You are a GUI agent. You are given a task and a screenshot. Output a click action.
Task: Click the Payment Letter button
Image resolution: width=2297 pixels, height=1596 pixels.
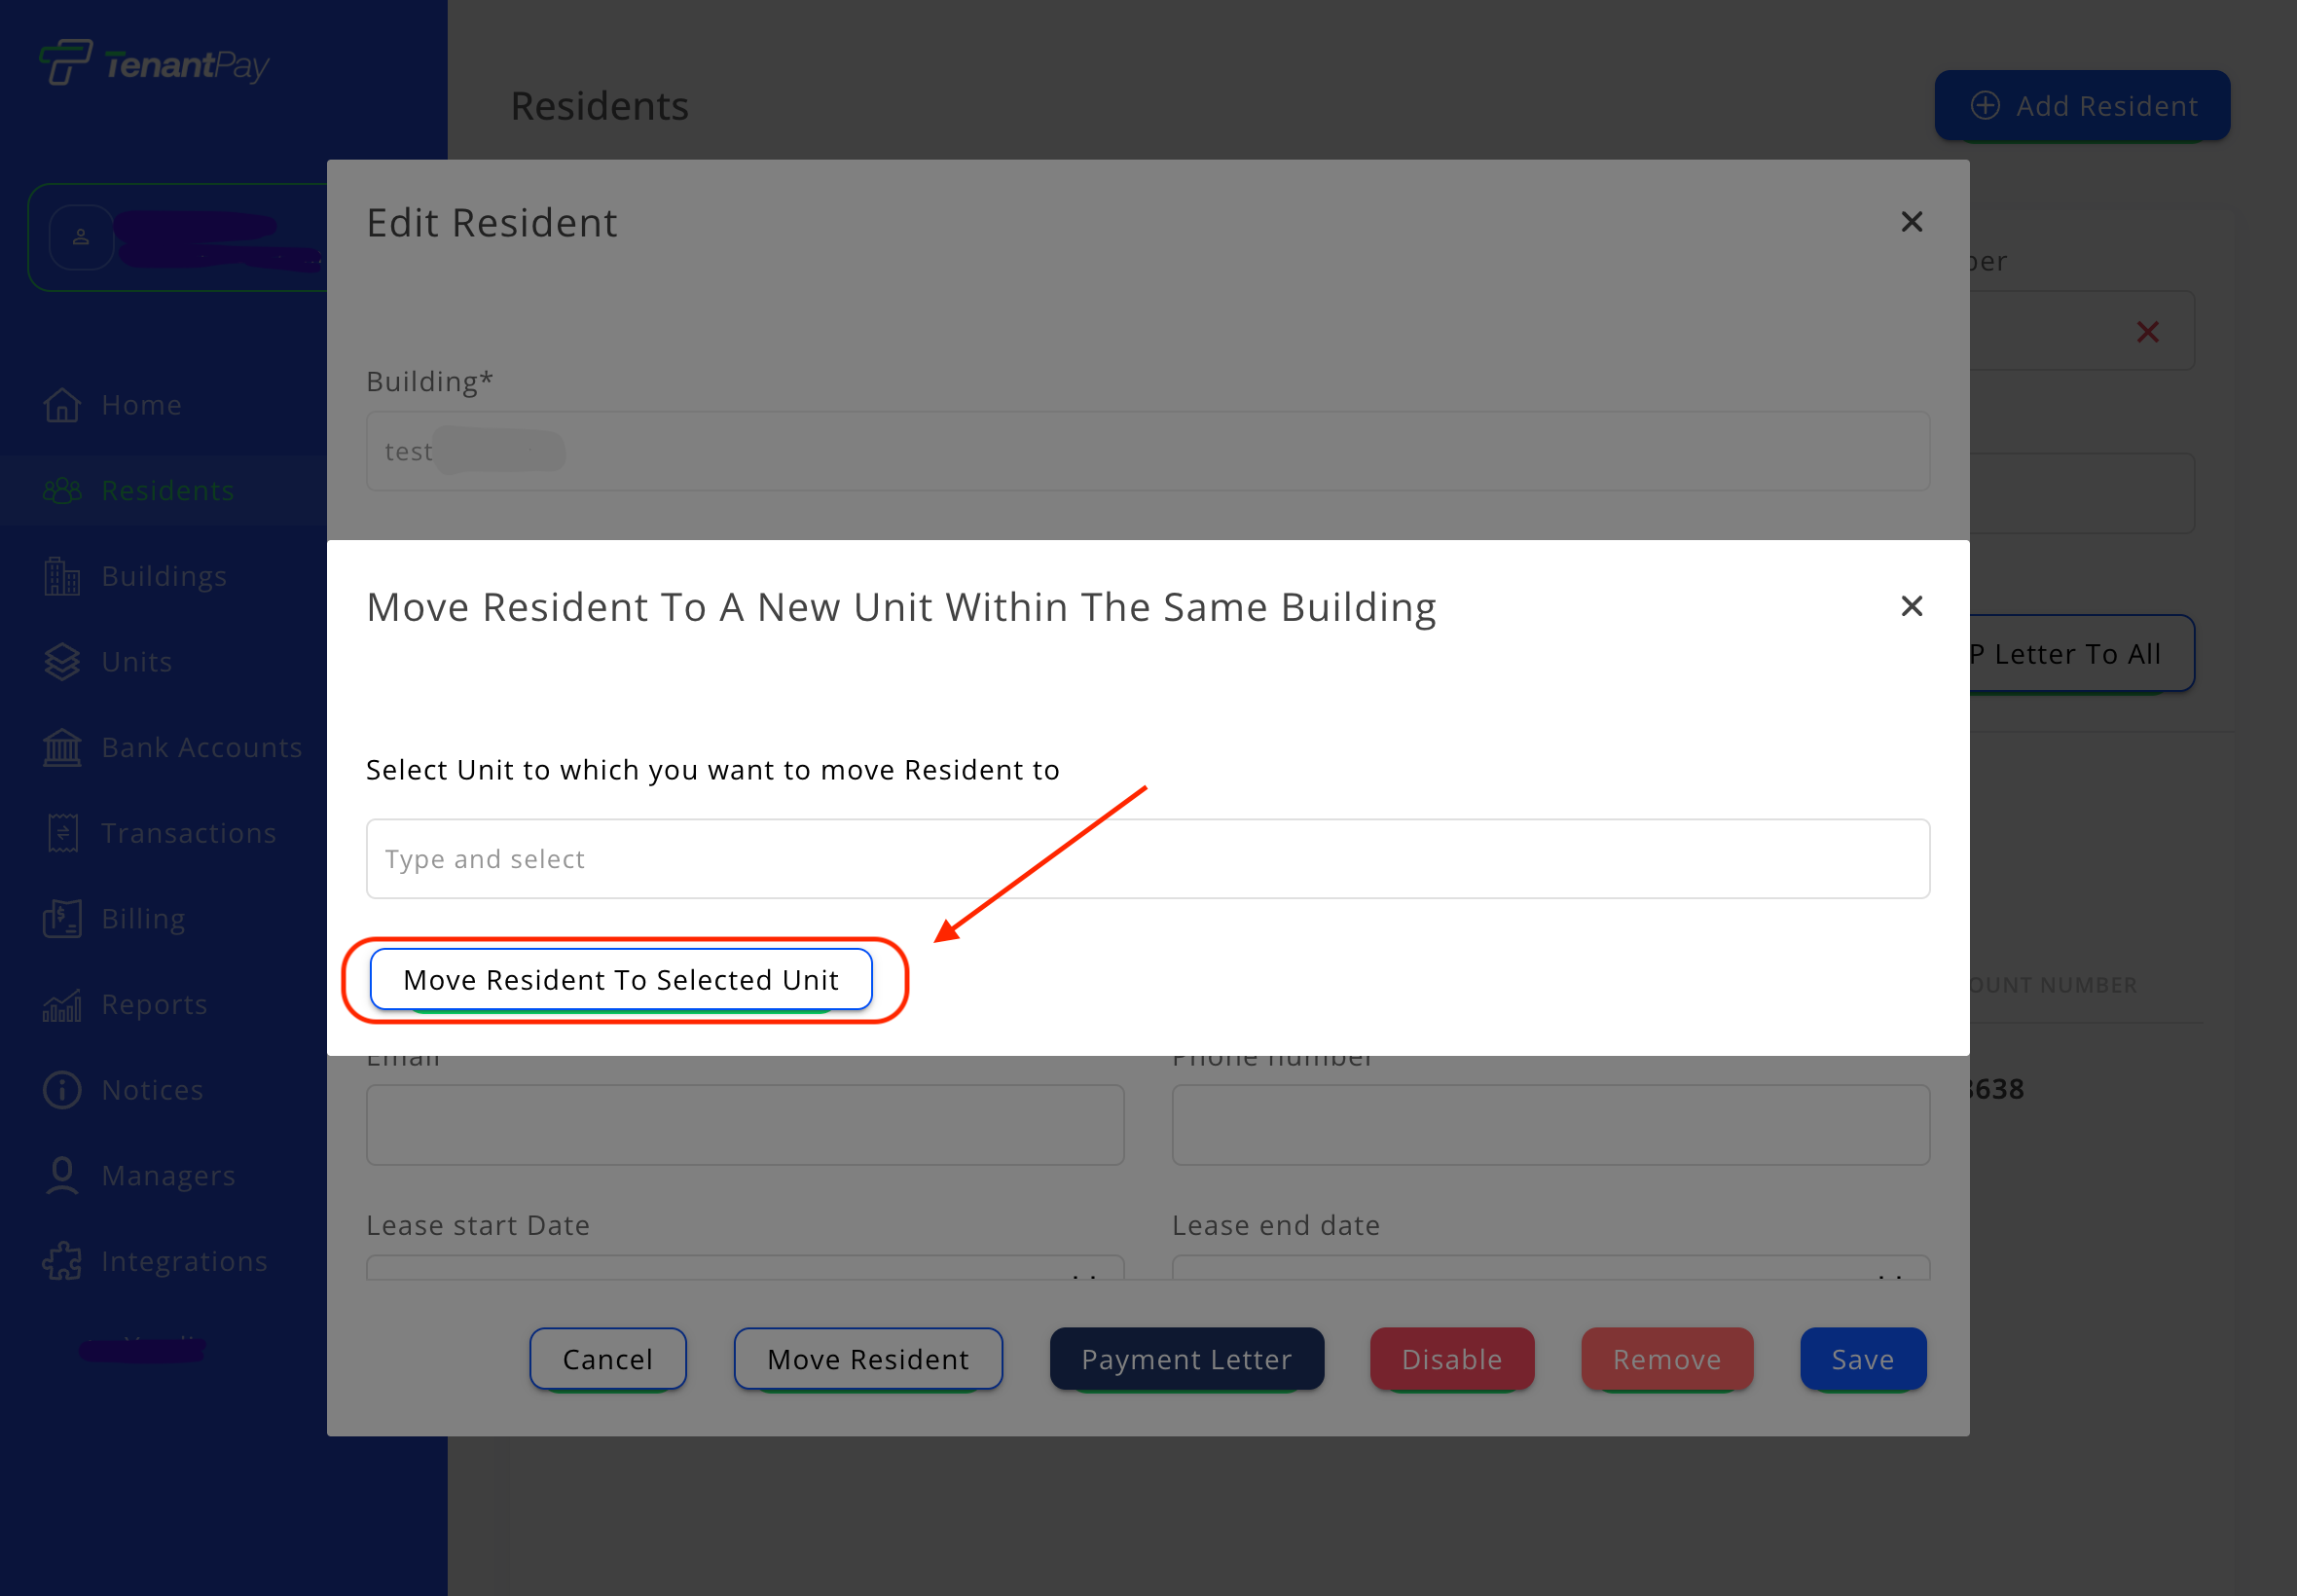coord(1186,1359)
